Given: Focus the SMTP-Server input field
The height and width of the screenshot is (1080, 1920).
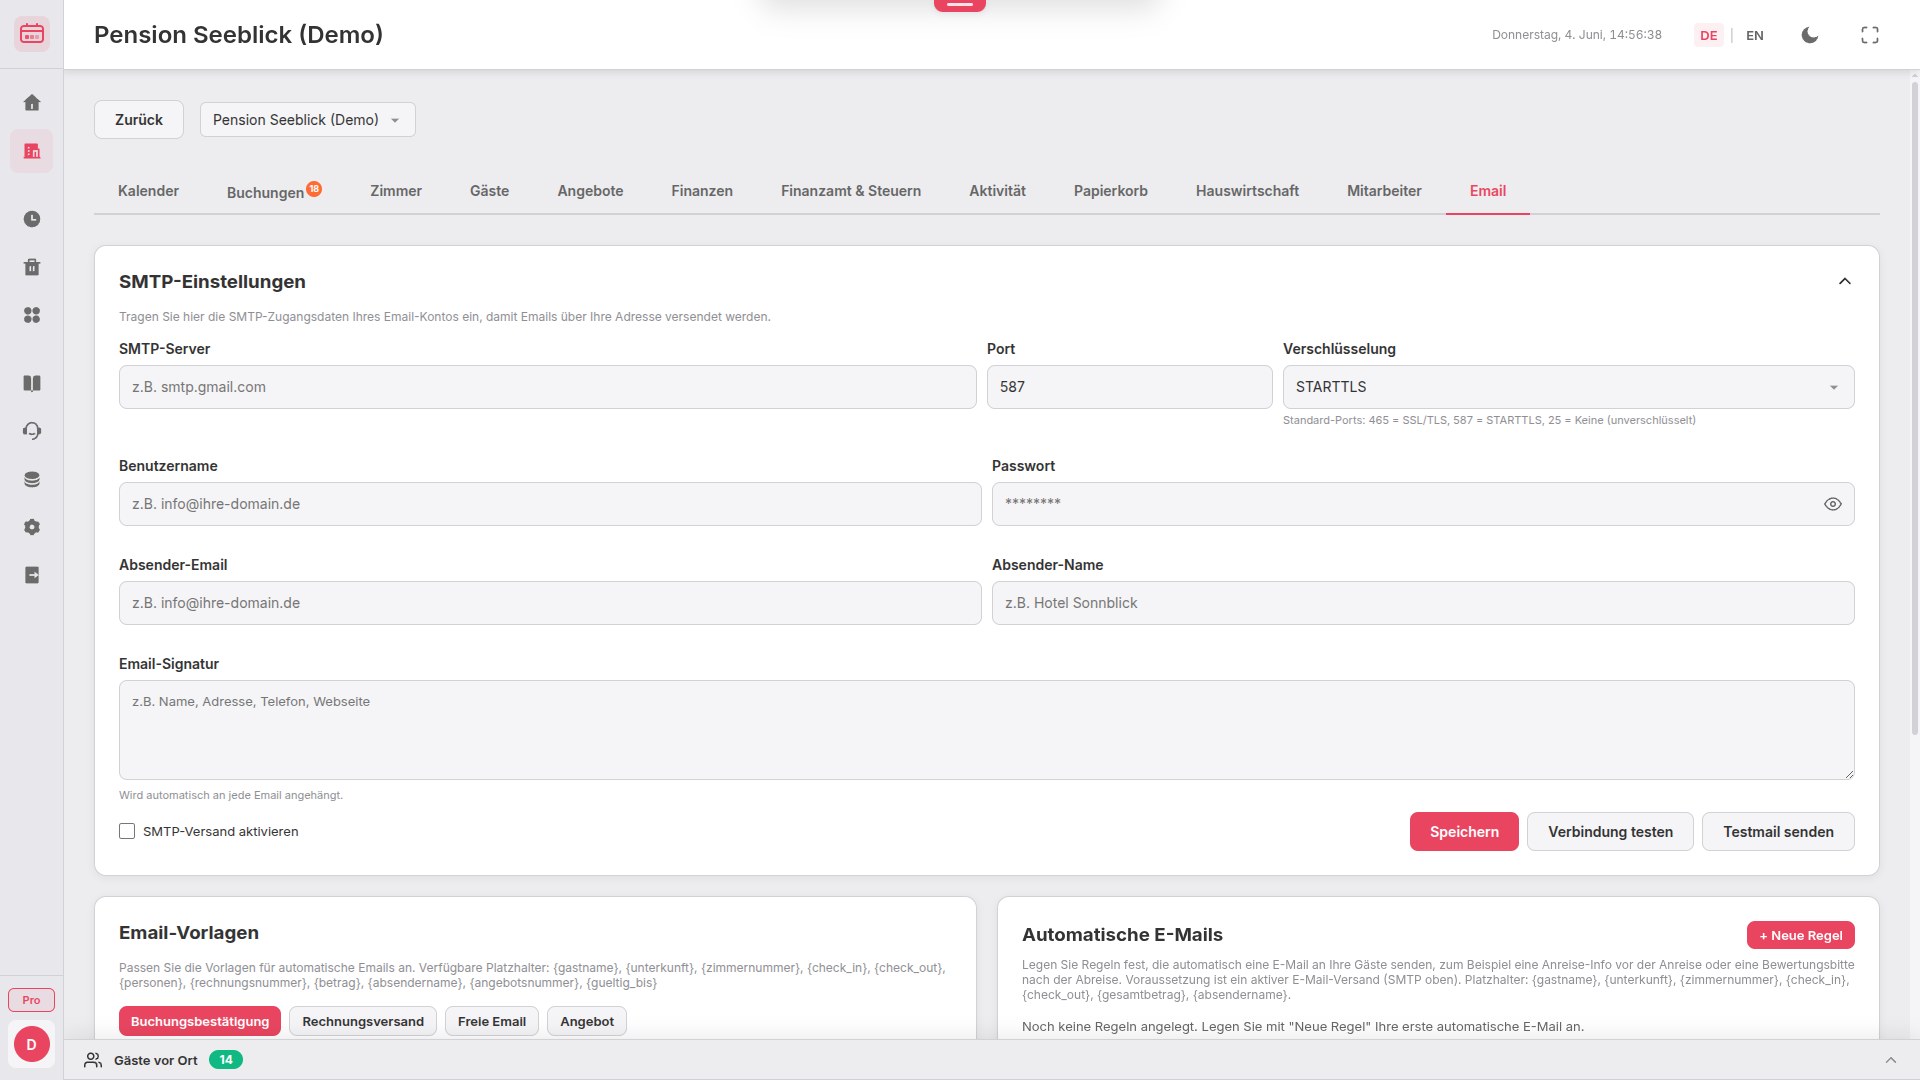Looking at the screenshot, I should [548, 387].
